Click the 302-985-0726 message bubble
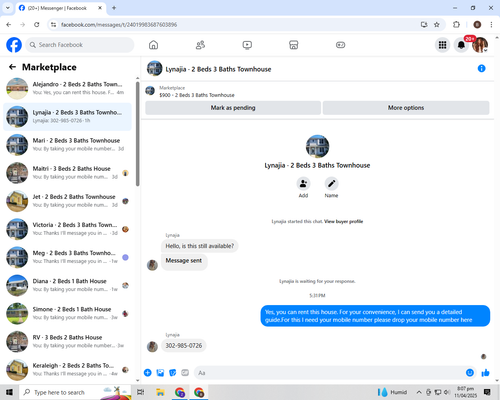500x400 pixels. tap(184, 346)
